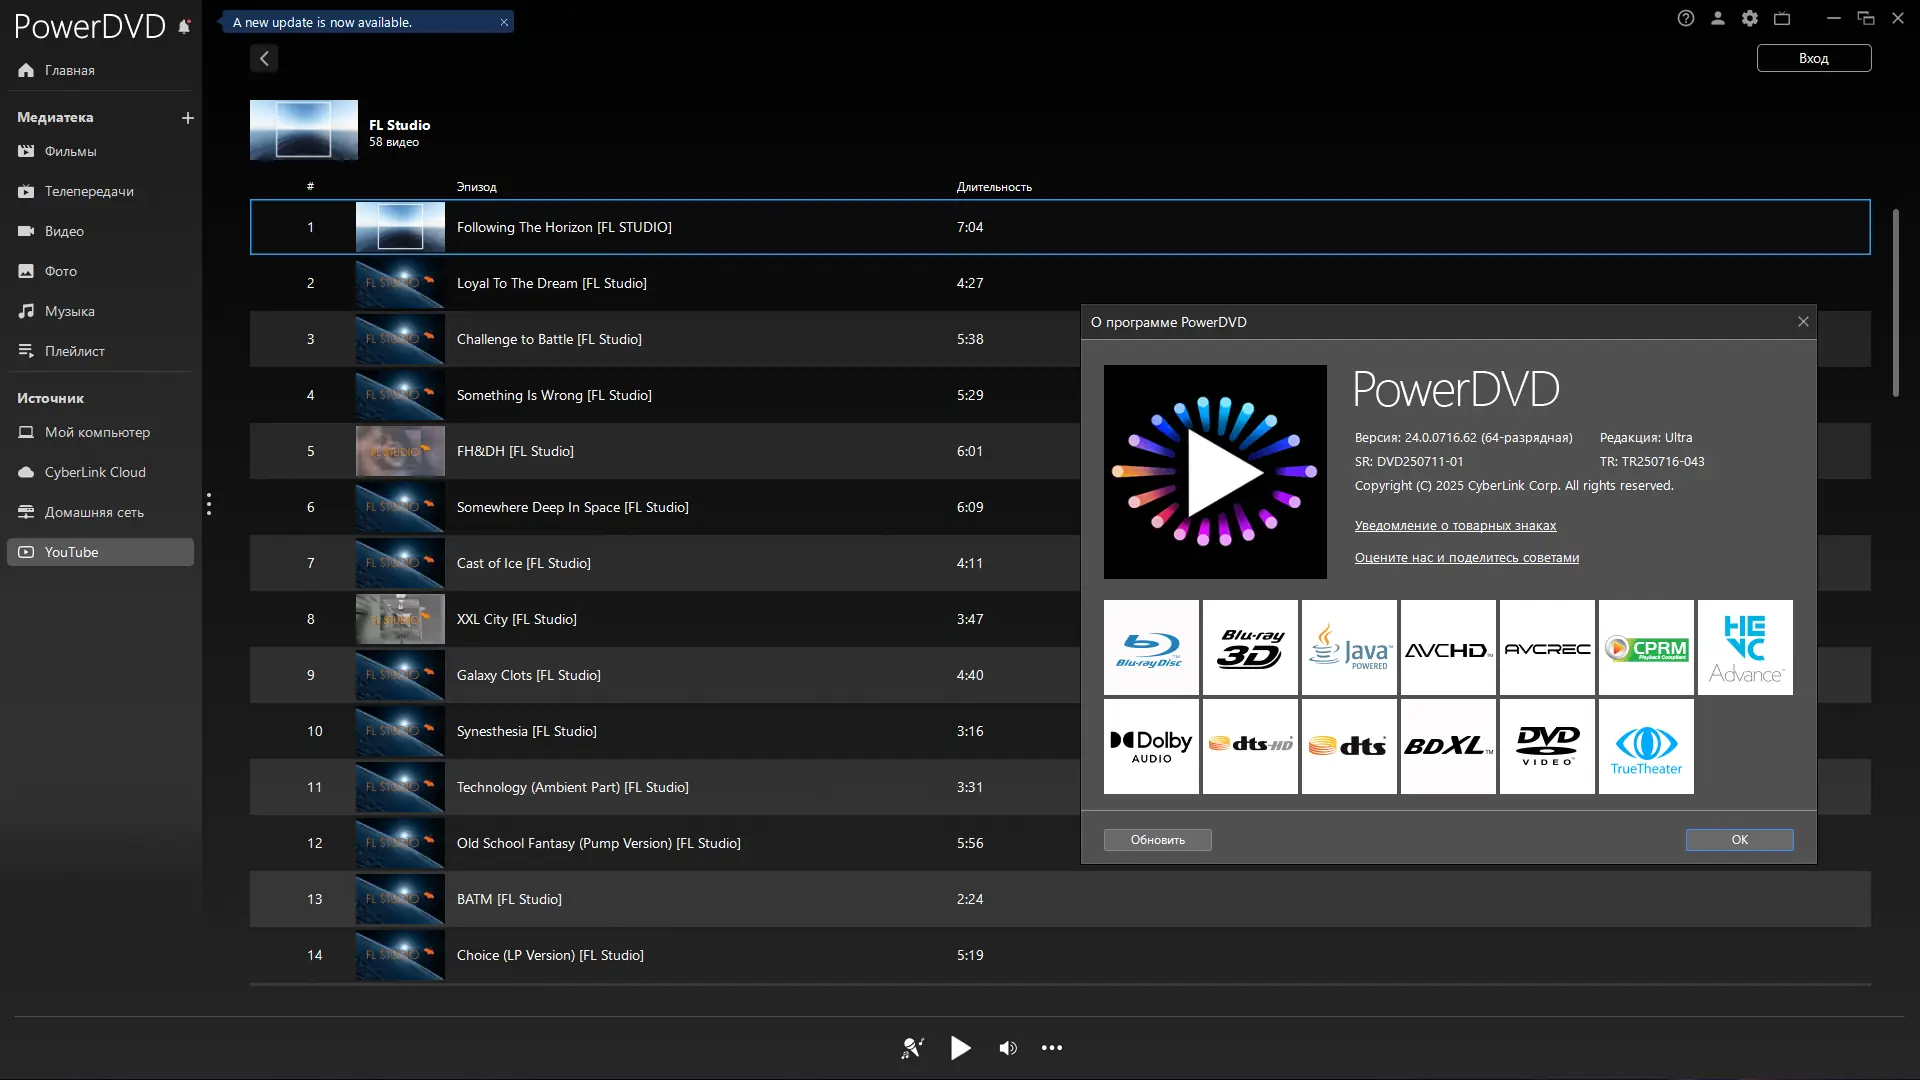This screenshot has width=1920, height=1080.
Task: Click the TV mode icon
Action: (x=1782, y=18)
